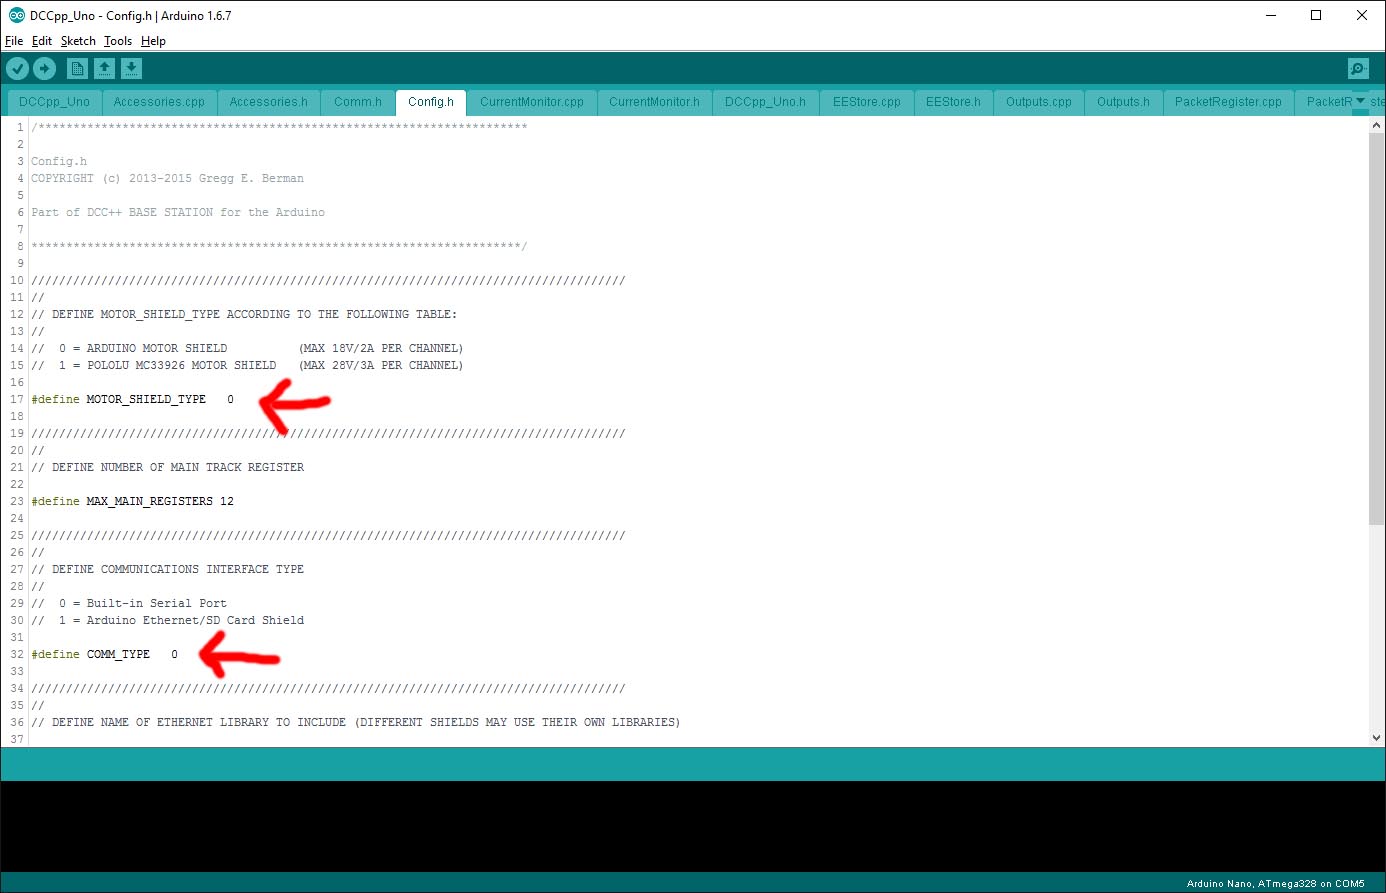This screenshot has height=893, width=1386.
Task: Switch to the Accessories.cpp tab
Action: (159, 102)
